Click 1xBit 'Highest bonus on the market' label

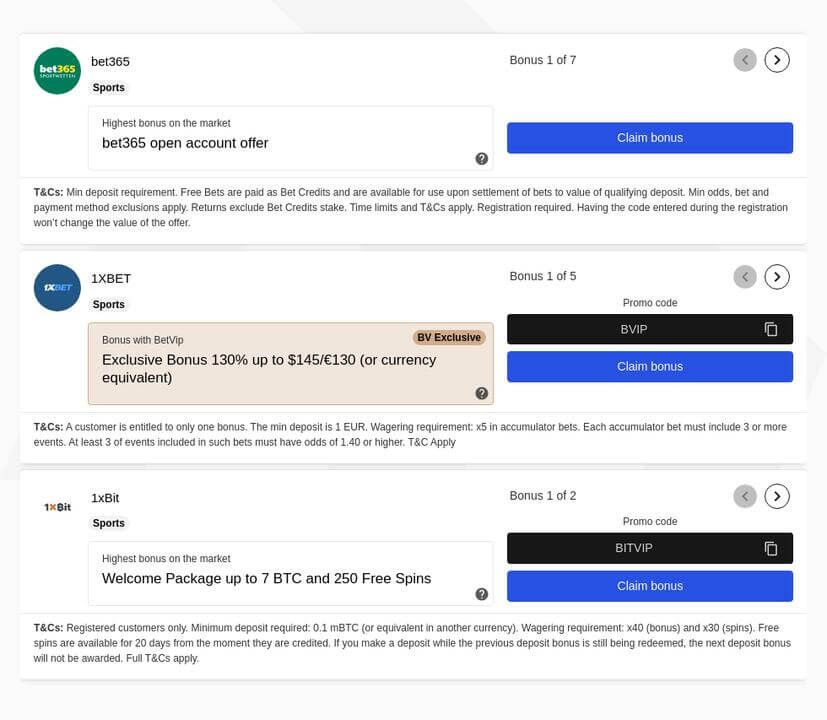pyautogui.click(x=166, y=559)
